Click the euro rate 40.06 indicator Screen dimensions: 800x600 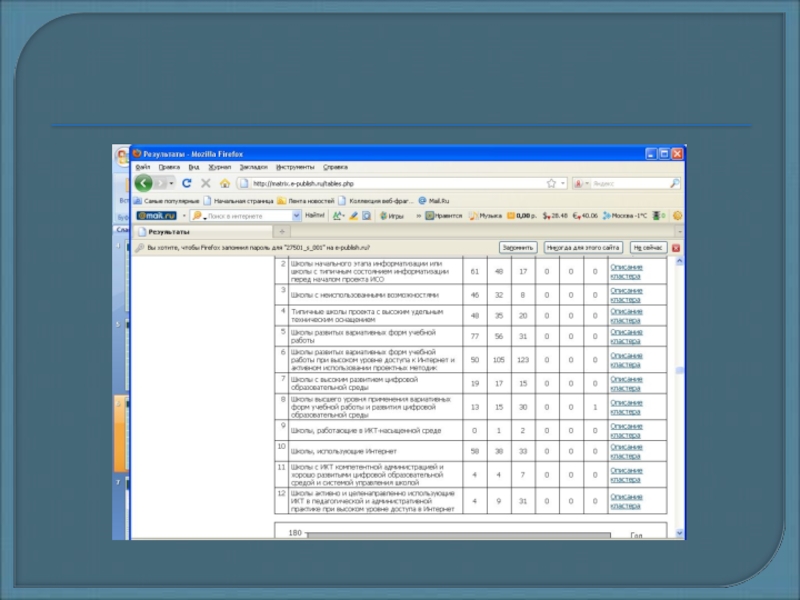[x=585, y=216]
